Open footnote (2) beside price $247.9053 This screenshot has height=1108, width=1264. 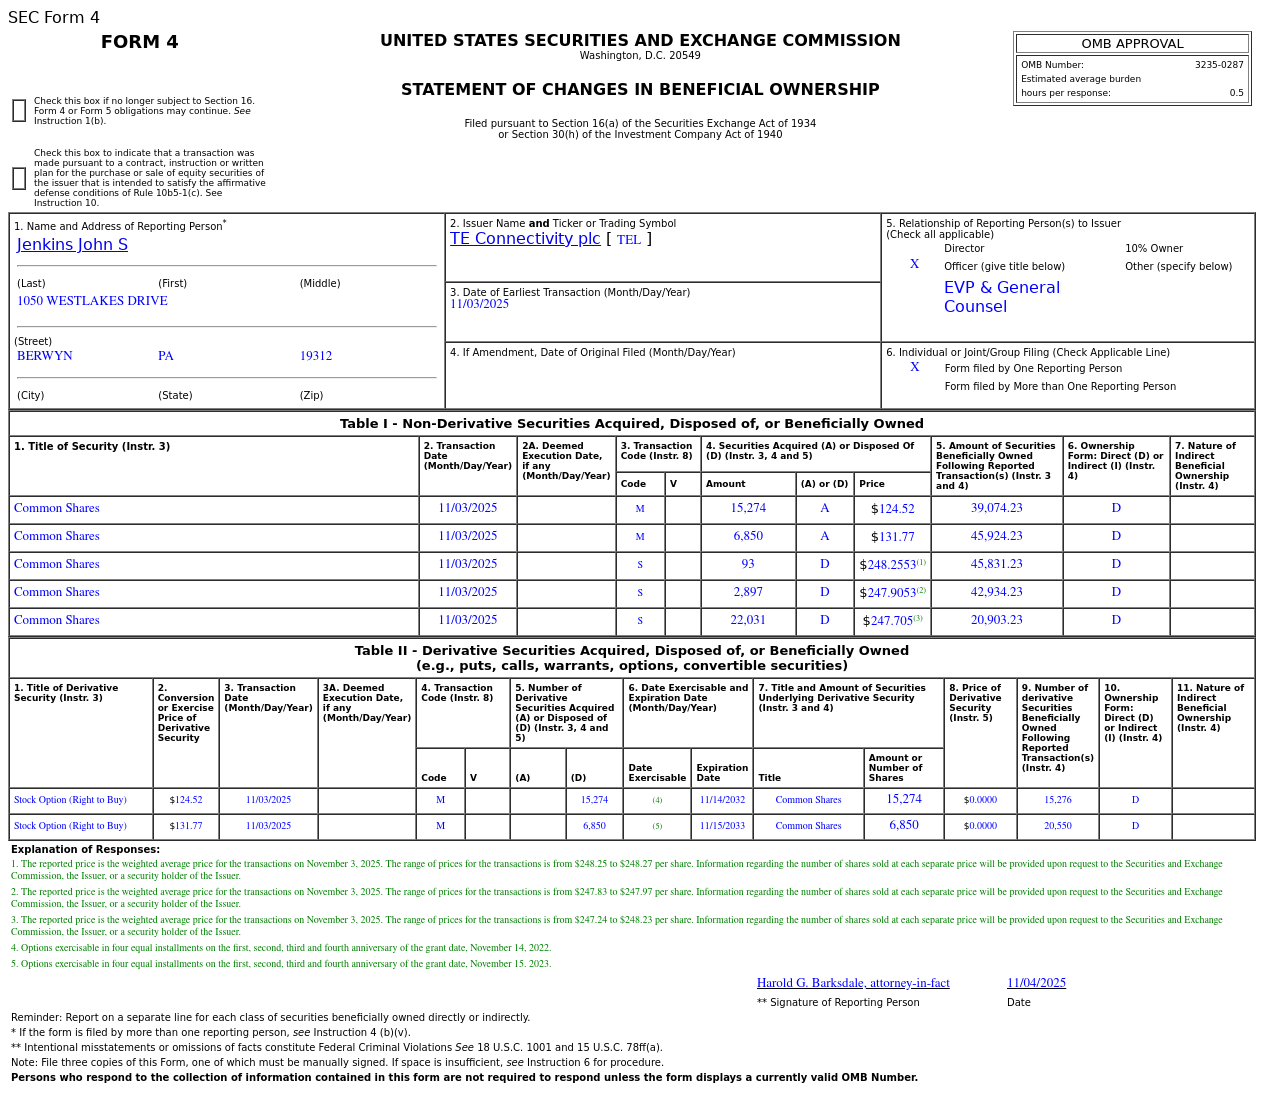pyautogui.click(x=921, y=590)
